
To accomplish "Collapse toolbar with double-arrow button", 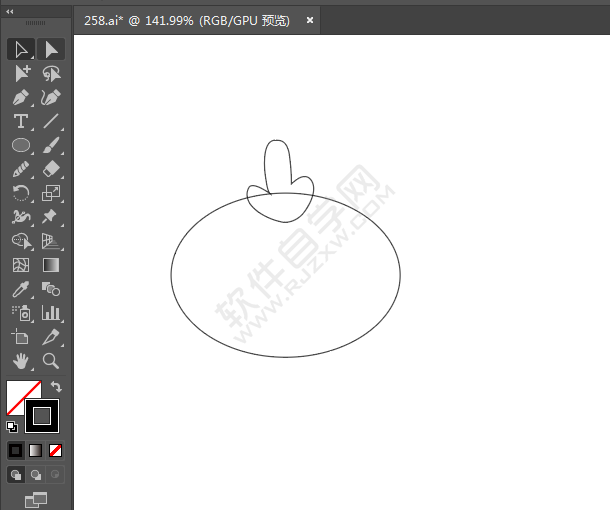I will pyautogui.click(x=10, y=12).
